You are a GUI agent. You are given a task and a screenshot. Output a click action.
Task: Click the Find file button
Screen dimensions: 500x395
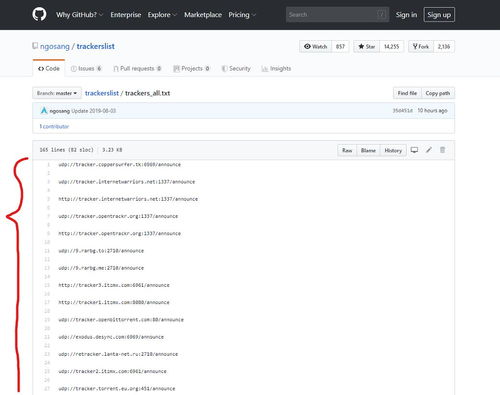click(x=407, y=93)
